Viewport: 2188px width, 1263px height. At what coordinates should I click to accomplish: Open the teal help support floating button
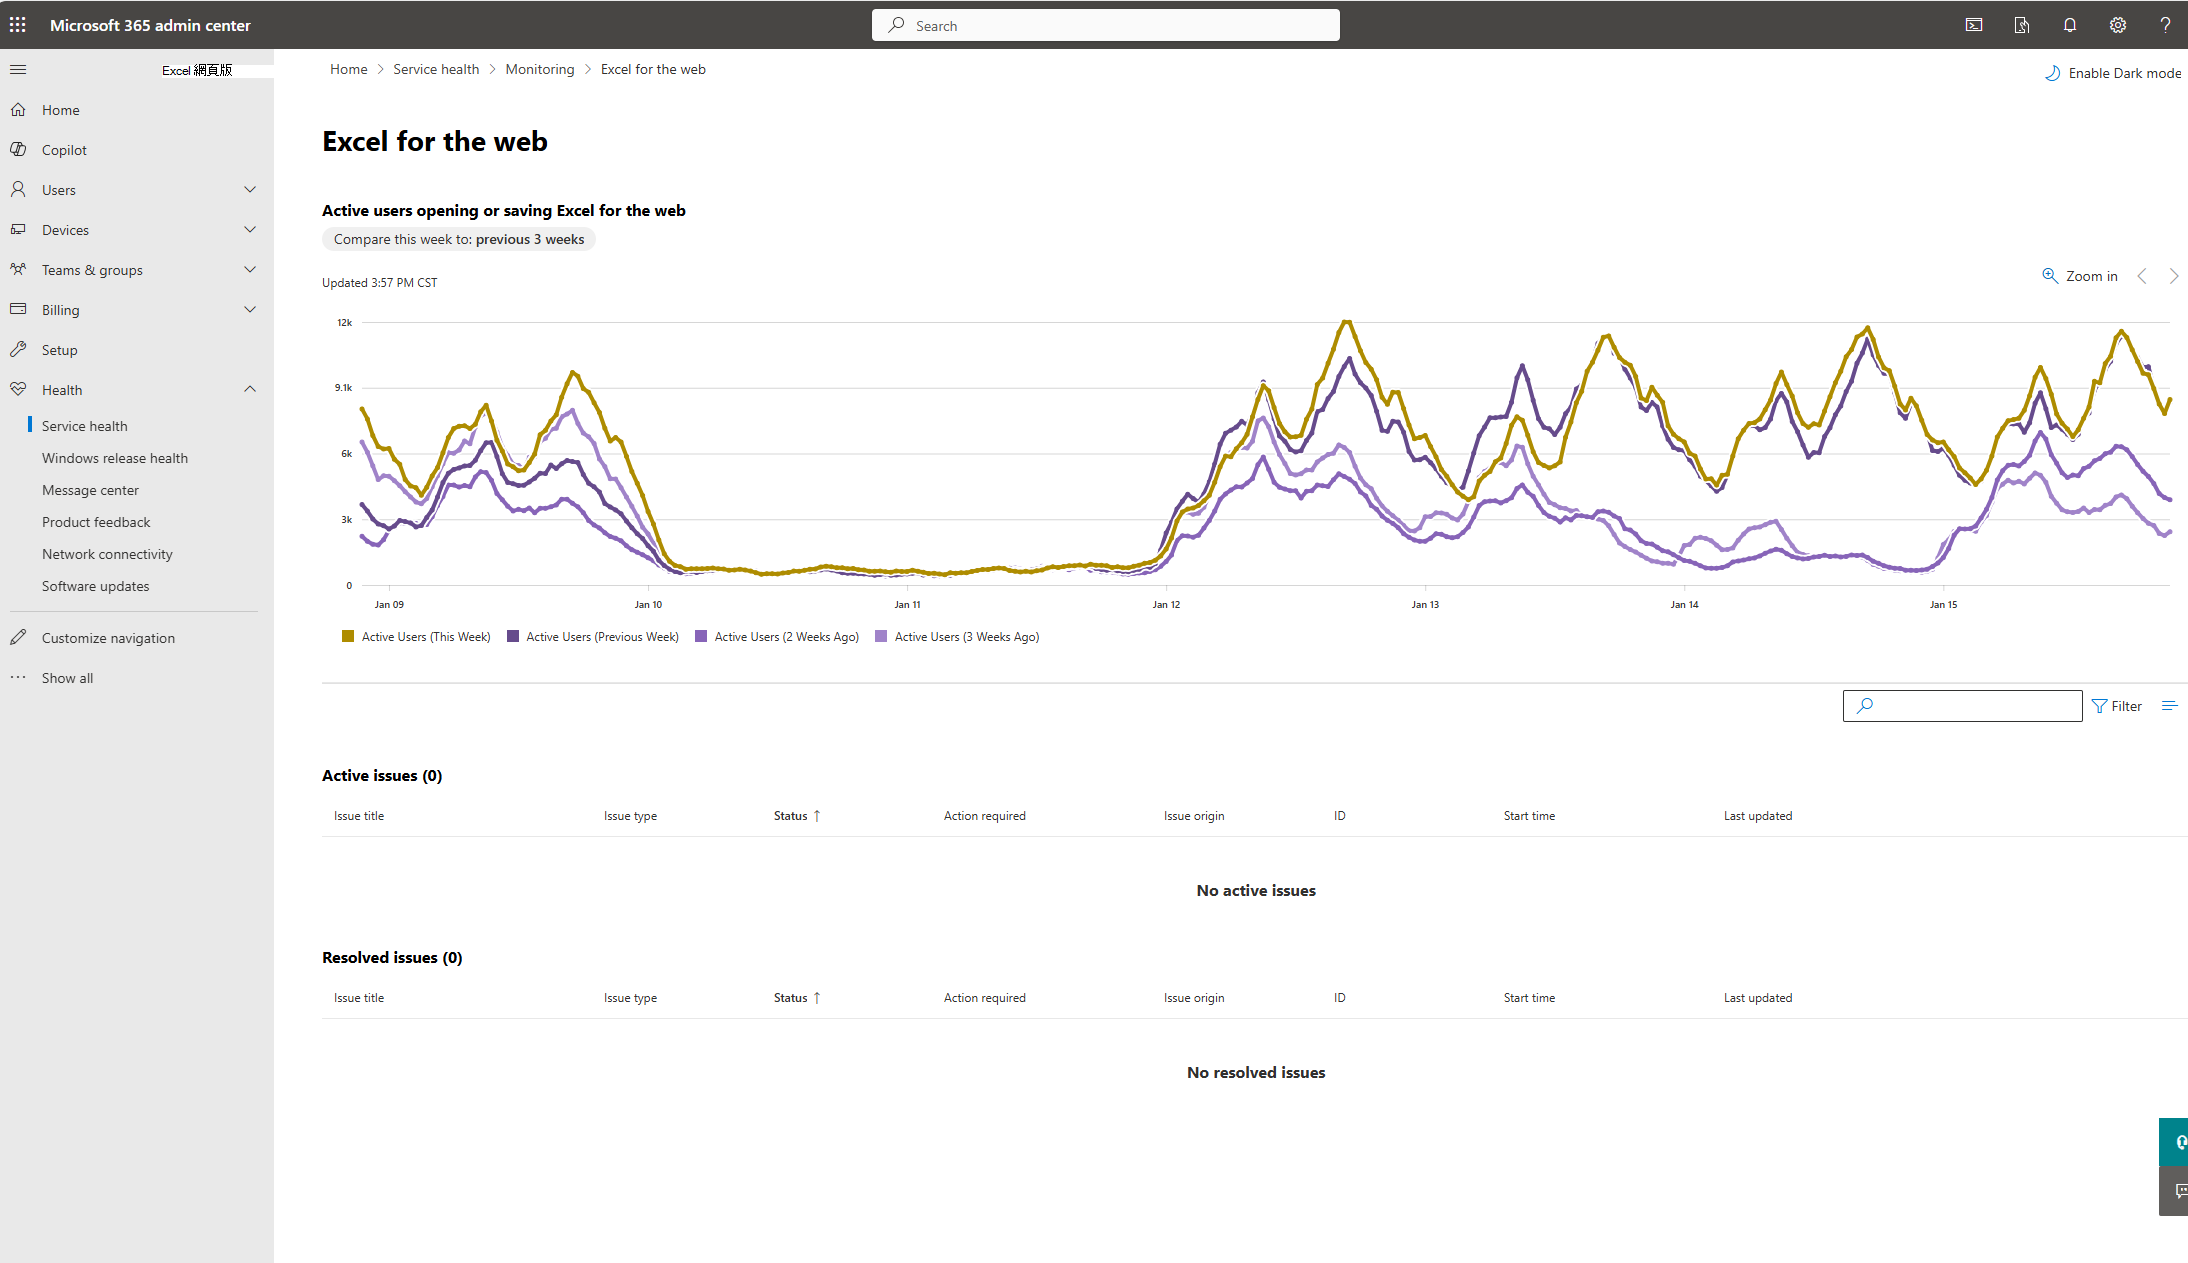(x=2176, y=1142)
